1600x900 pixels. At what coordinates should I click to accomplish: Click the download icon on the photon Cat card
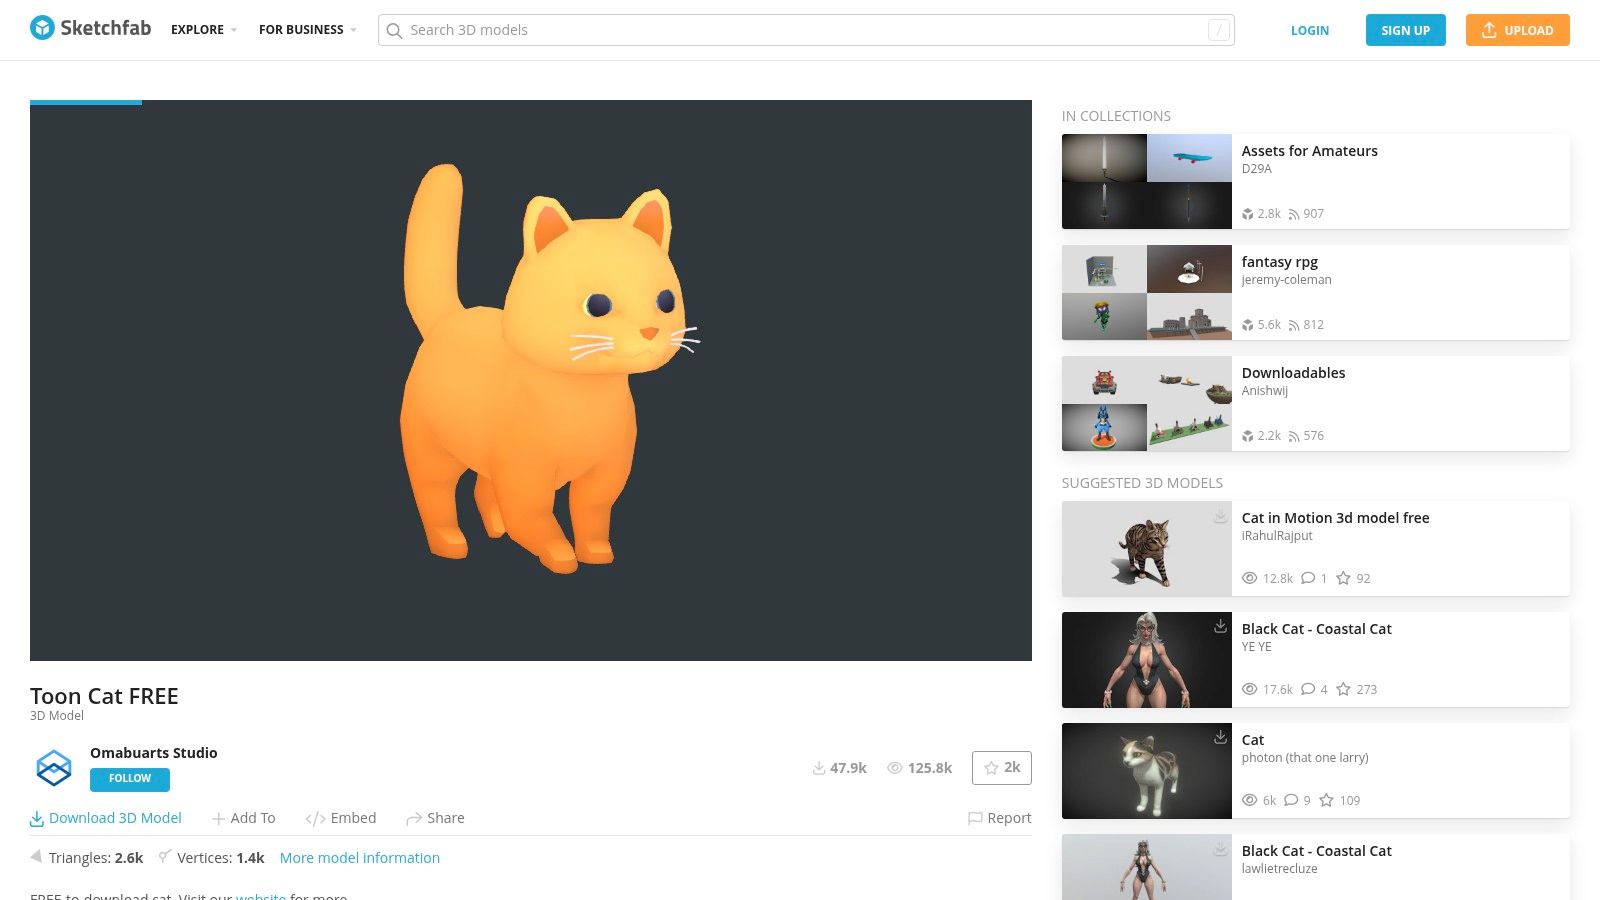(x=1220, y=738)
